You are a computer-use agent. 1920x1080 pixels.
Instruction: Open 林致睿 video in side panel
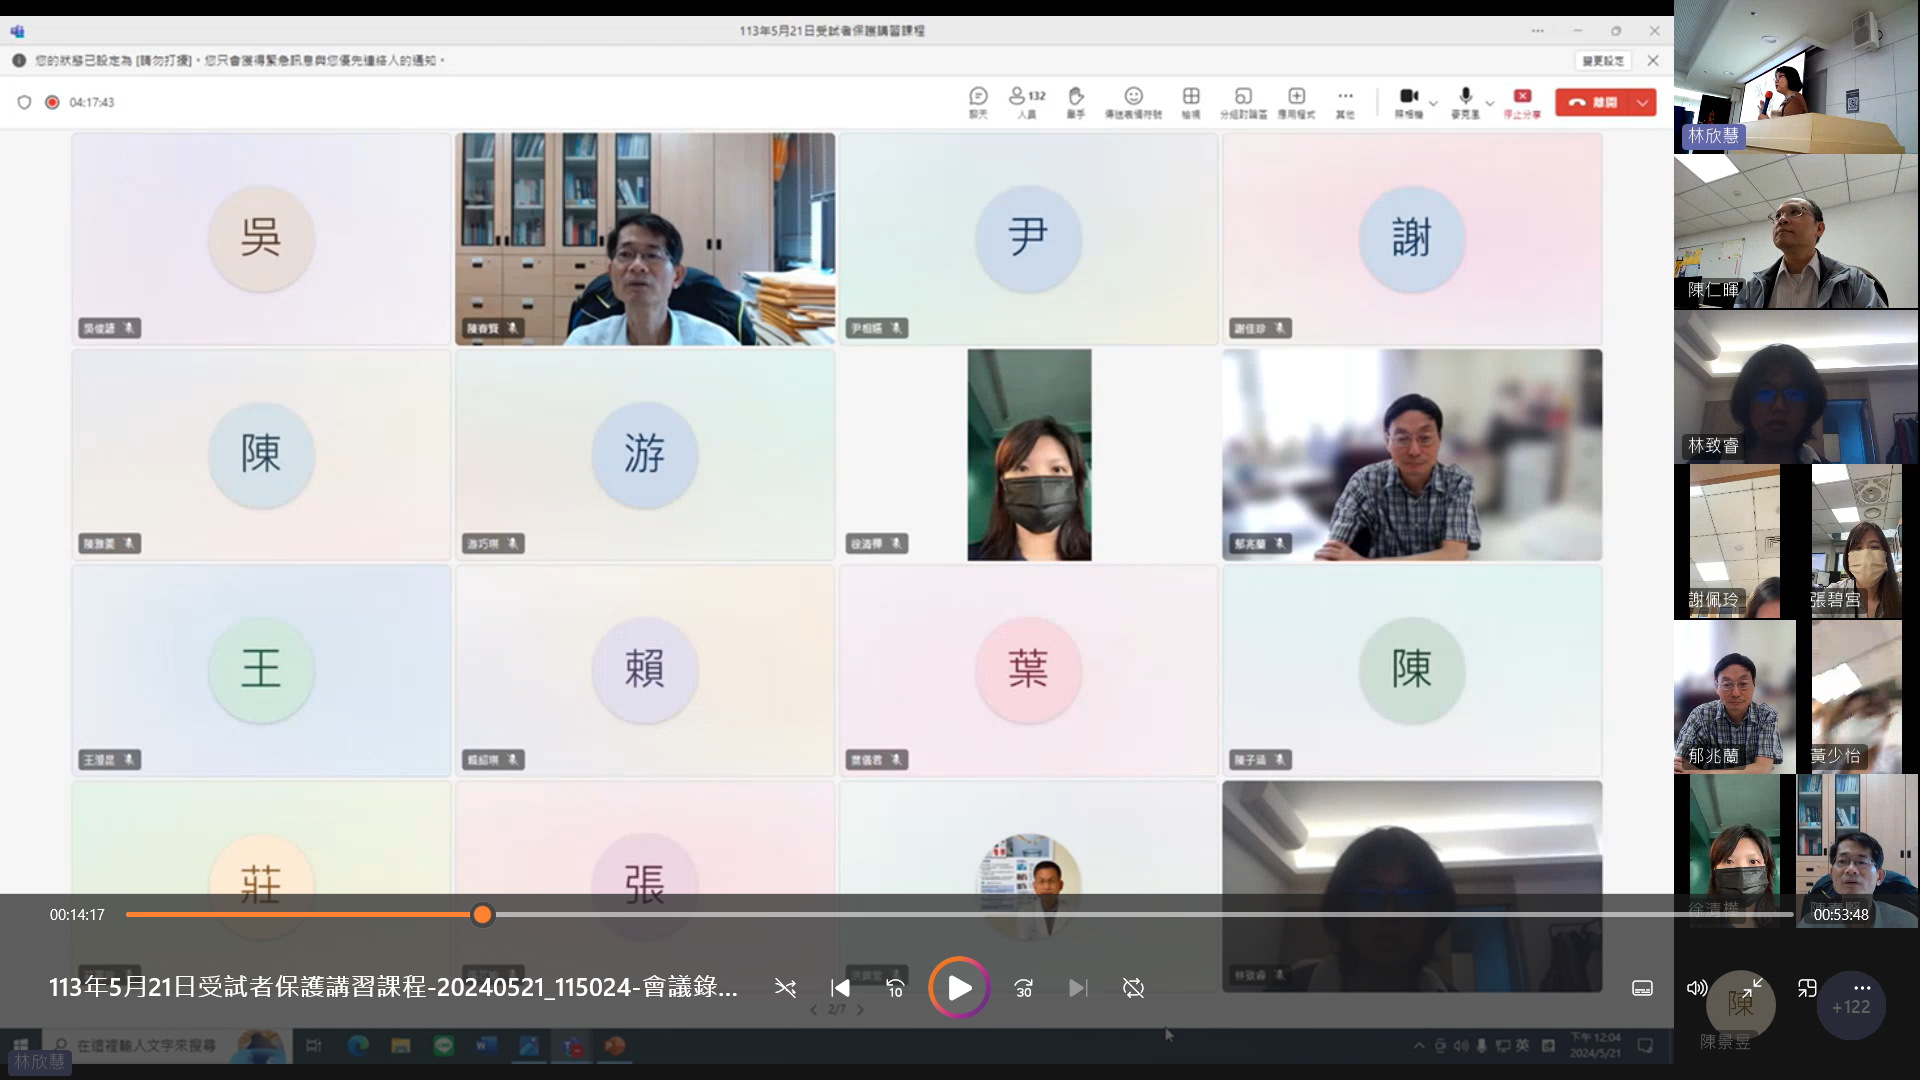point(1796,387)
